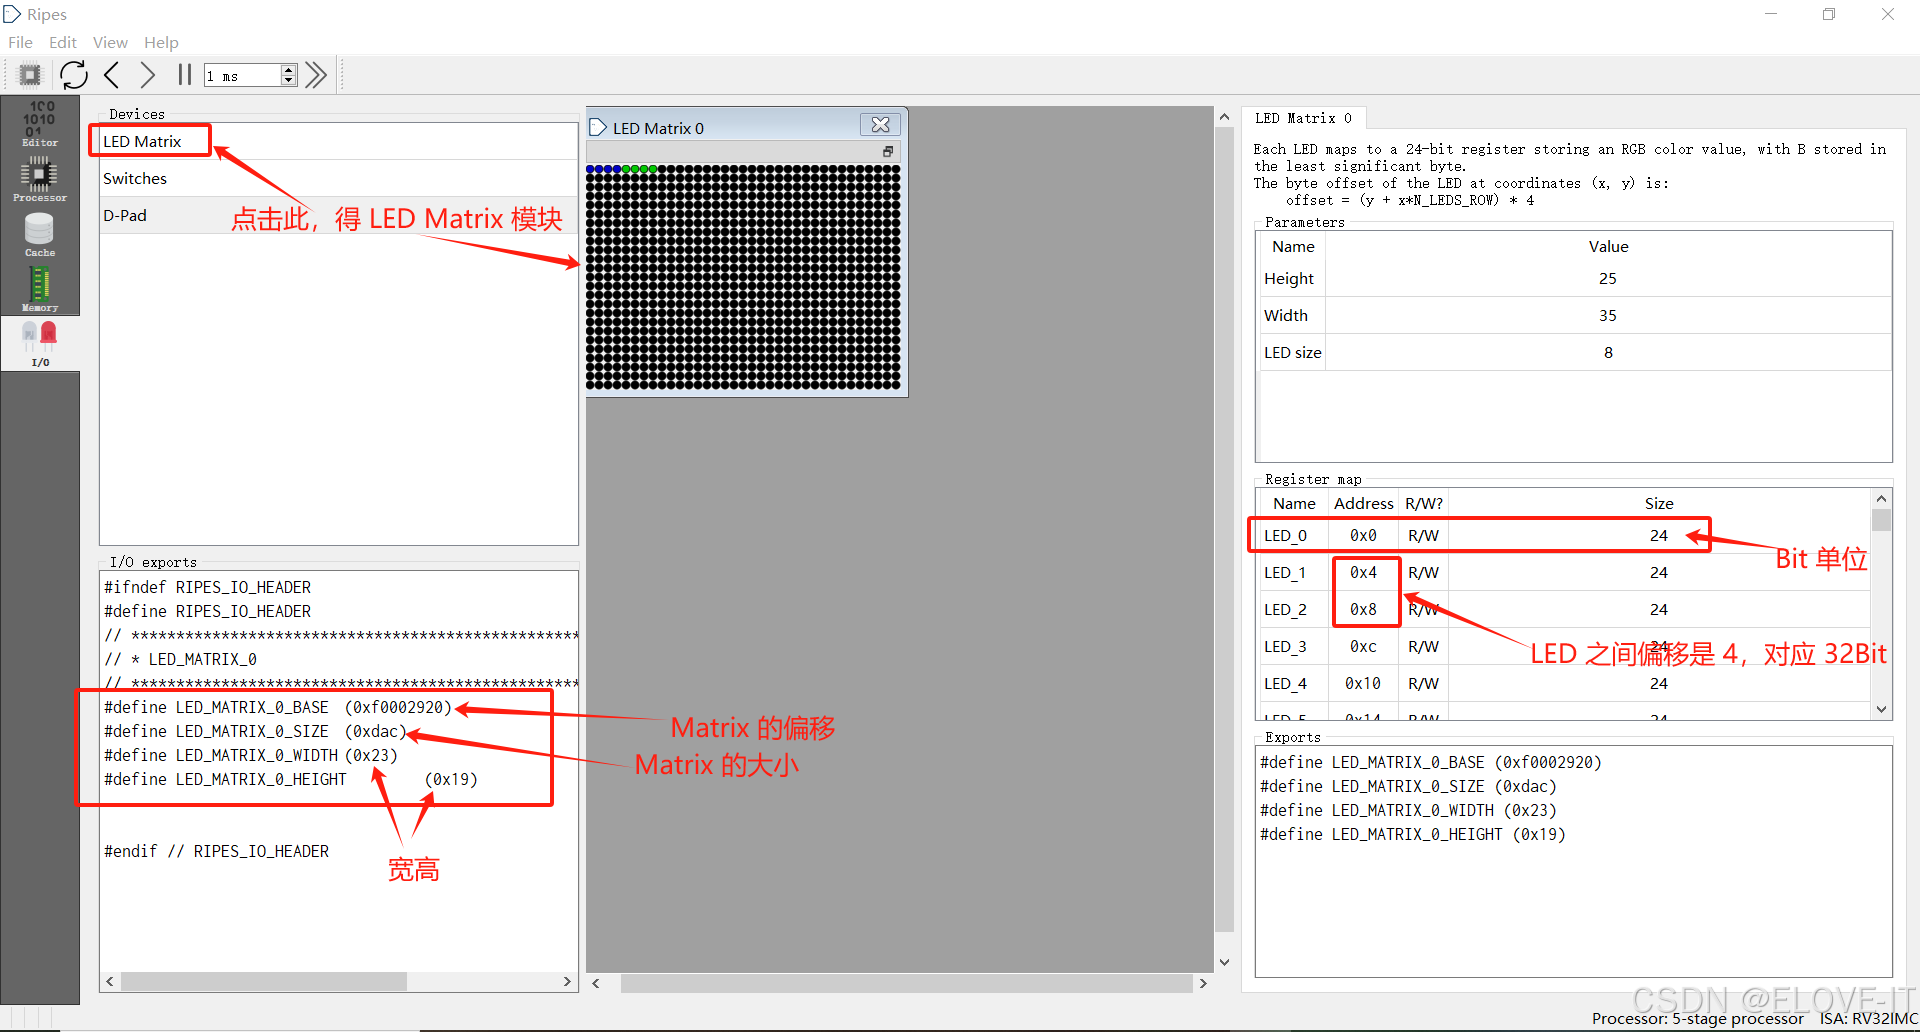This screenshot has width=1920, height=1032.
Task: Step forward one clock cycle
Action: [148, 75]
